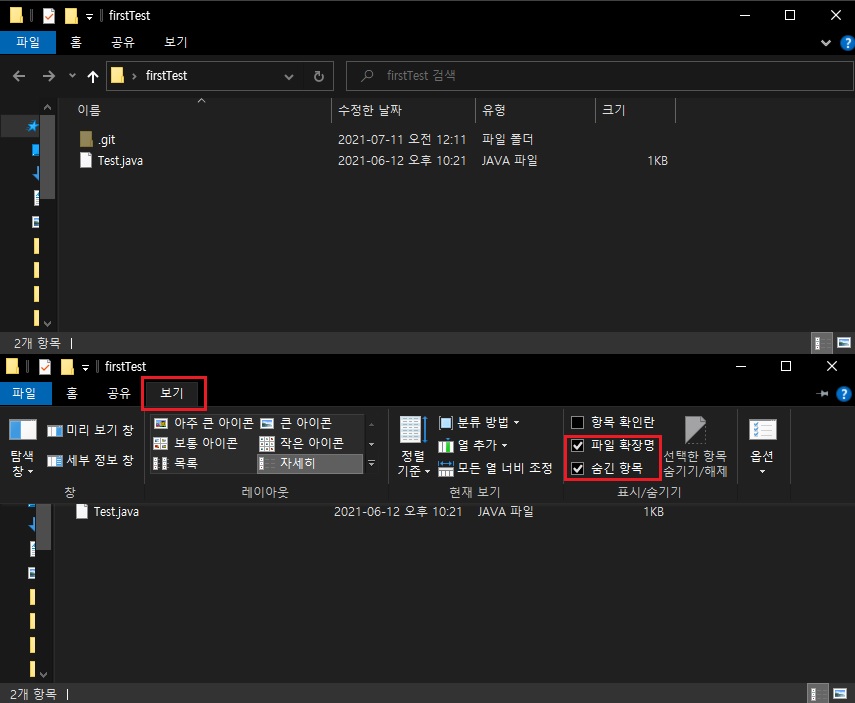Sort by 수정한 날짜 column header
Viewport: 855px width, 703px height.
pyautogui.click(x=370, y=110)
